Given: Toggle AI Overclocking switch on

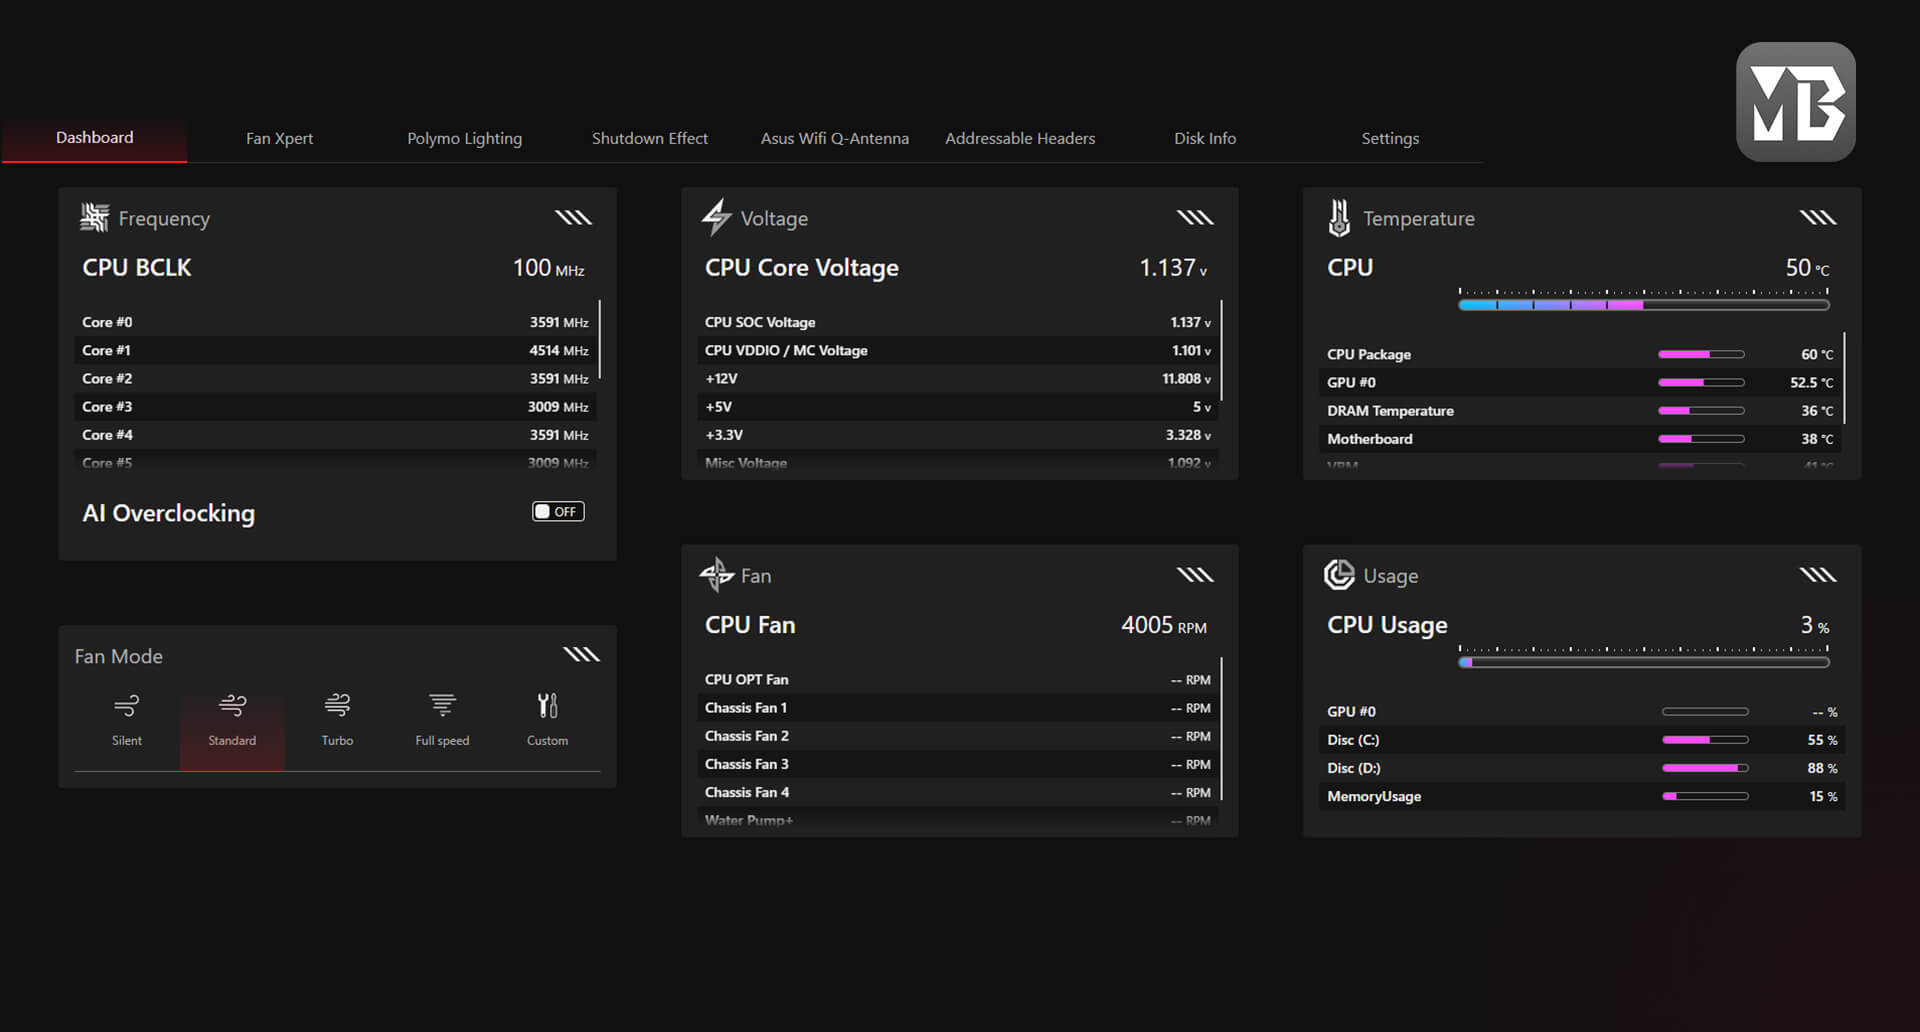Looking at the screenshot, I should click(x=558, y=512).
